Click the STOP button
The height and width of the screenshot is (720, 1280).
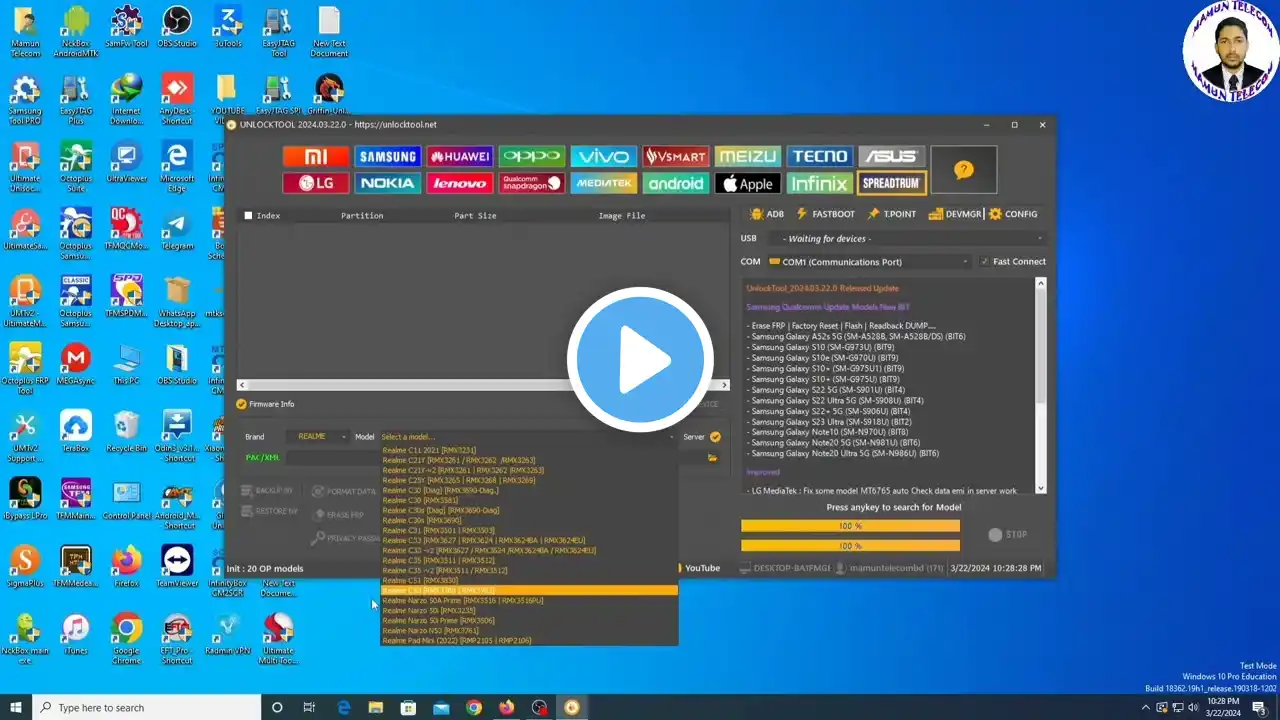(1008, 535)
